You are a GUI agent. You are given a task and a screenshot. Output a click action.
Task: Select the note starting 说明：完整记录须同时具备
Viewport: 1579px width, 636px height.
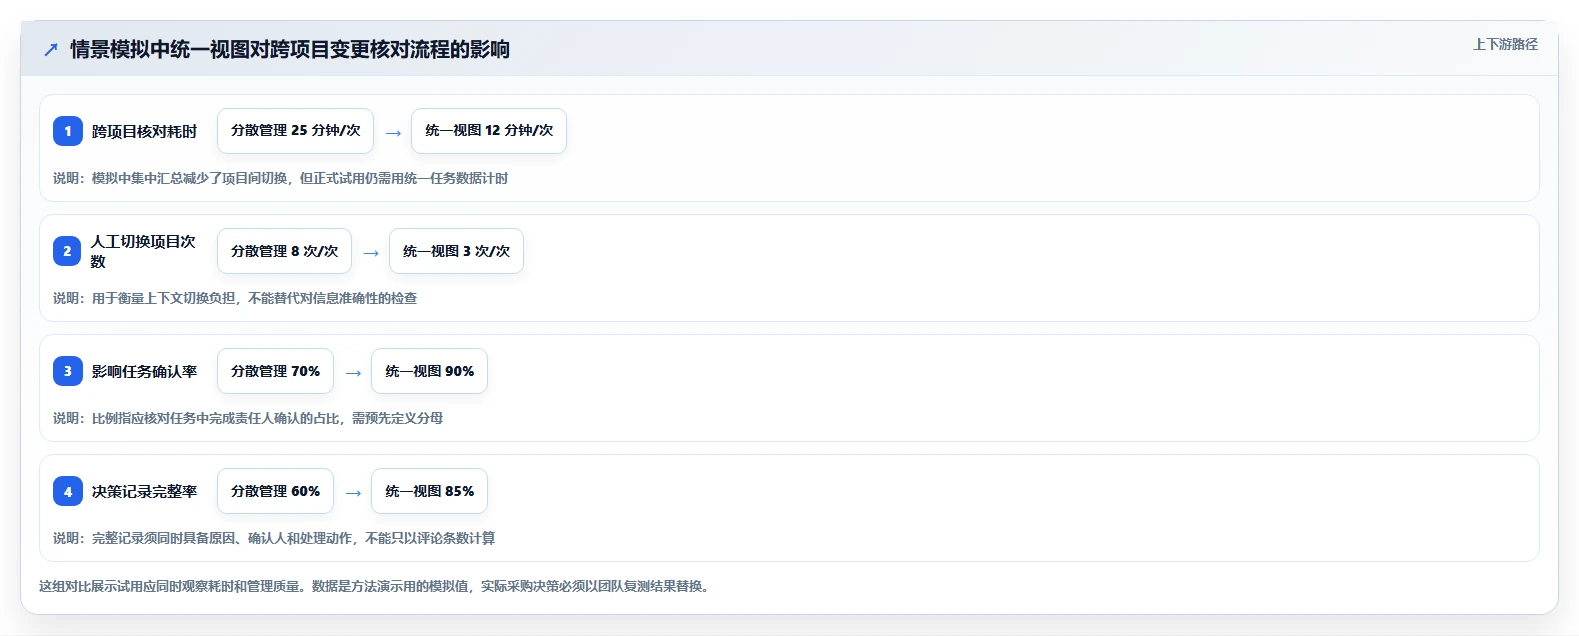click(274, 538)
